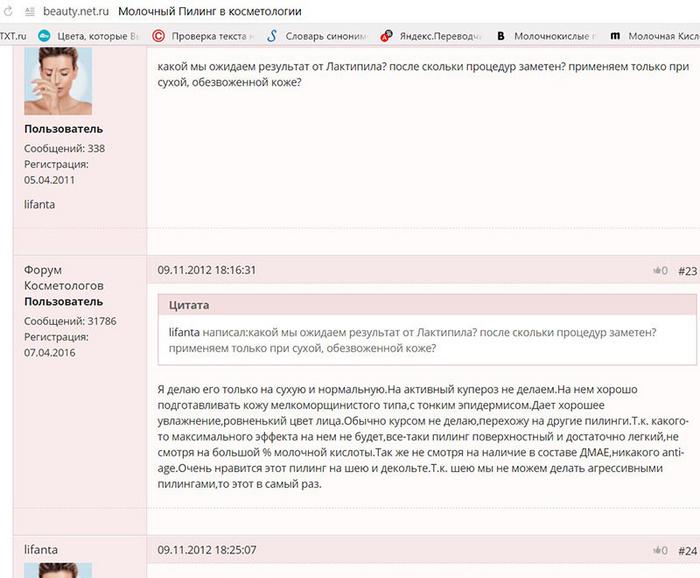Click the post #23 timestamp 09.11.2012 18:16:31
This screenshot has width=700, height=578.
coord(207,270)
